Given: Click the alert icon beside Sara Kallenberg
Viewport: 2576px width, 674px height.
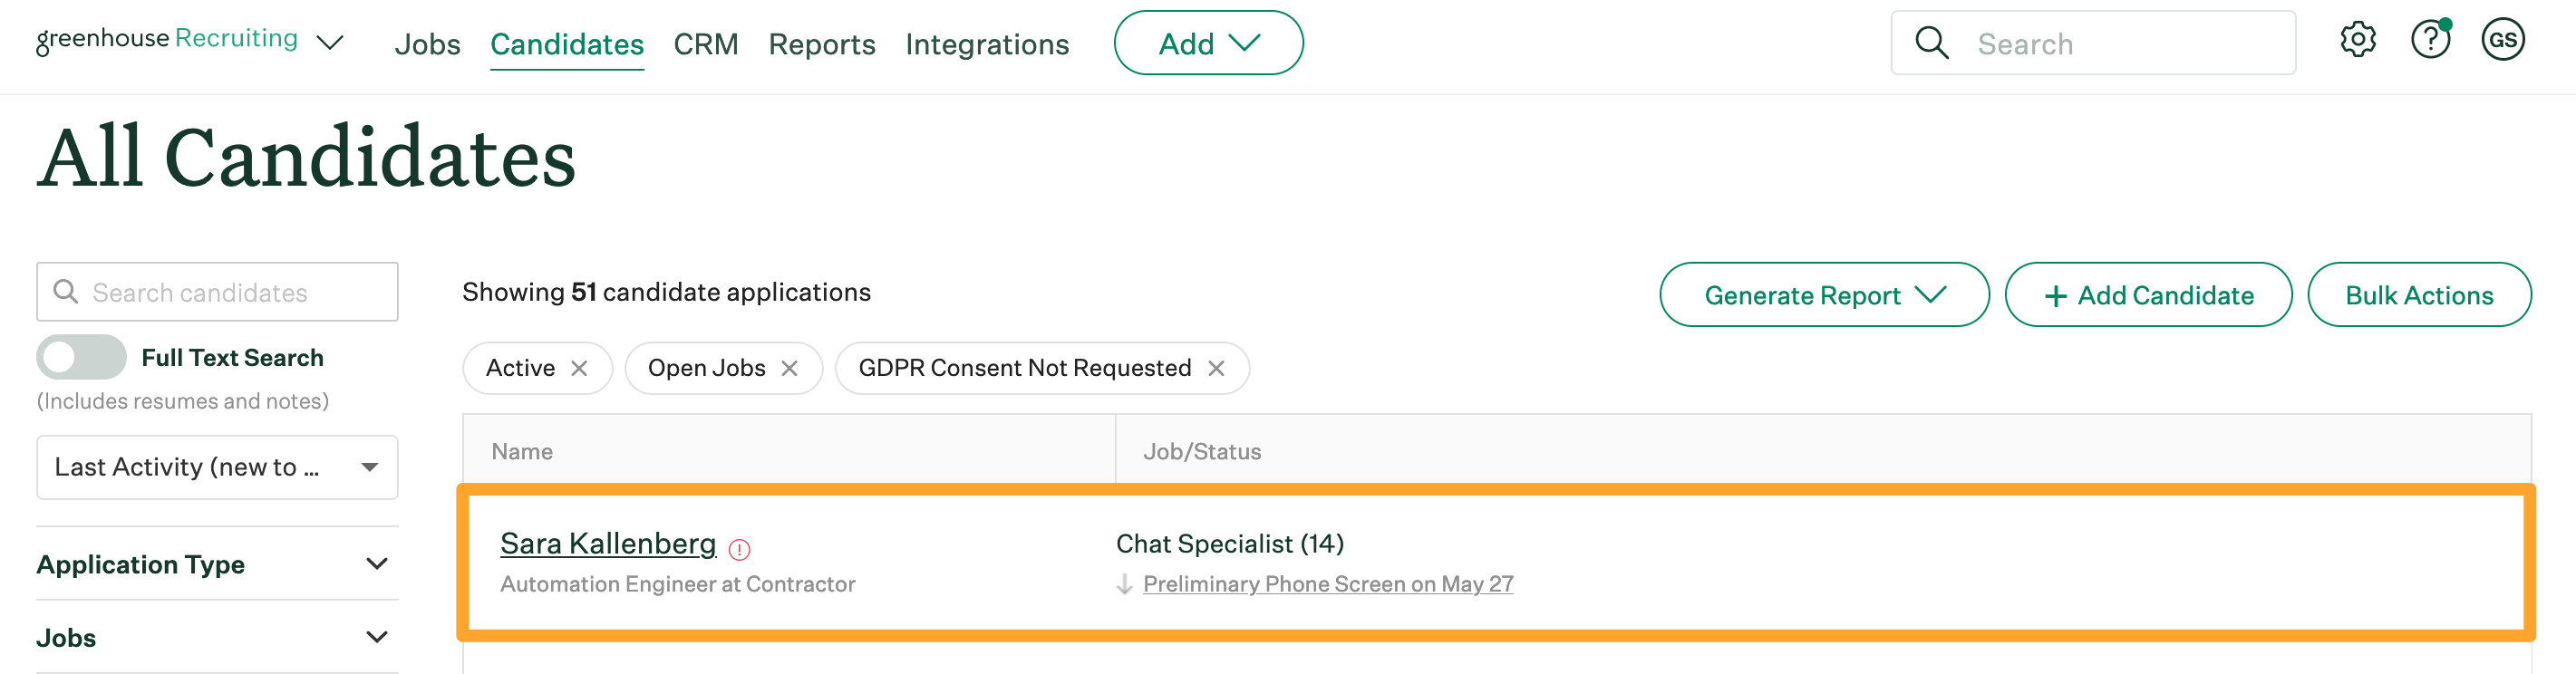Looking at the screenshot, I should 739,549.
